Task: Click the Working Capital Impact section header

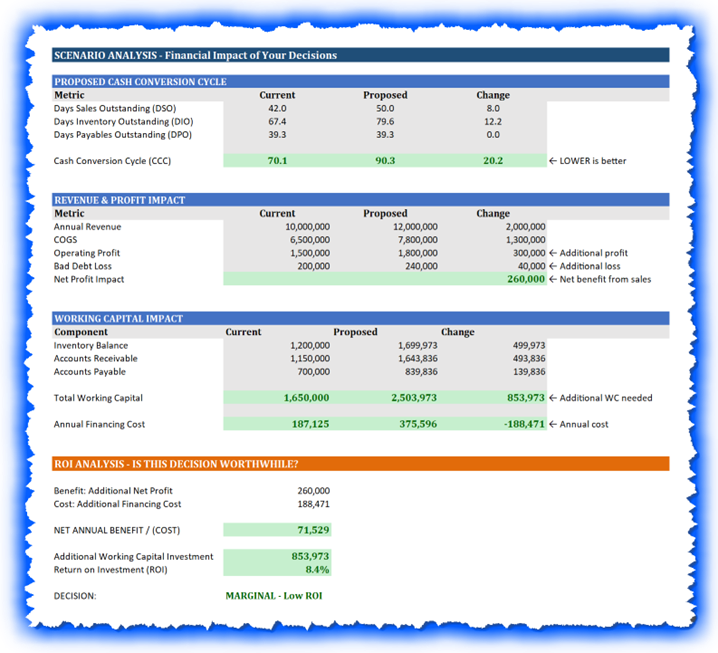Action: click(x=360, y=318)
